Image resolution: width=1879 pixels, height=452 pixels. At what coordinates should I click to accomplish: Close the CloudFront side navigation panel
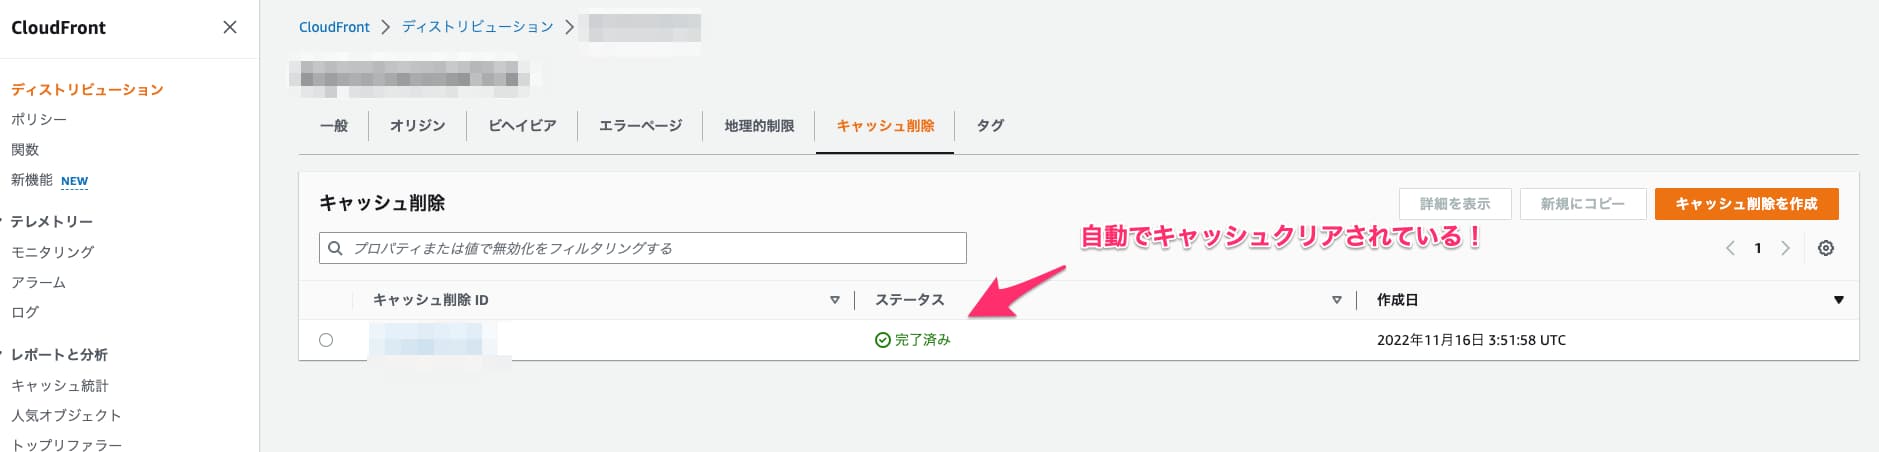point(230,27)
